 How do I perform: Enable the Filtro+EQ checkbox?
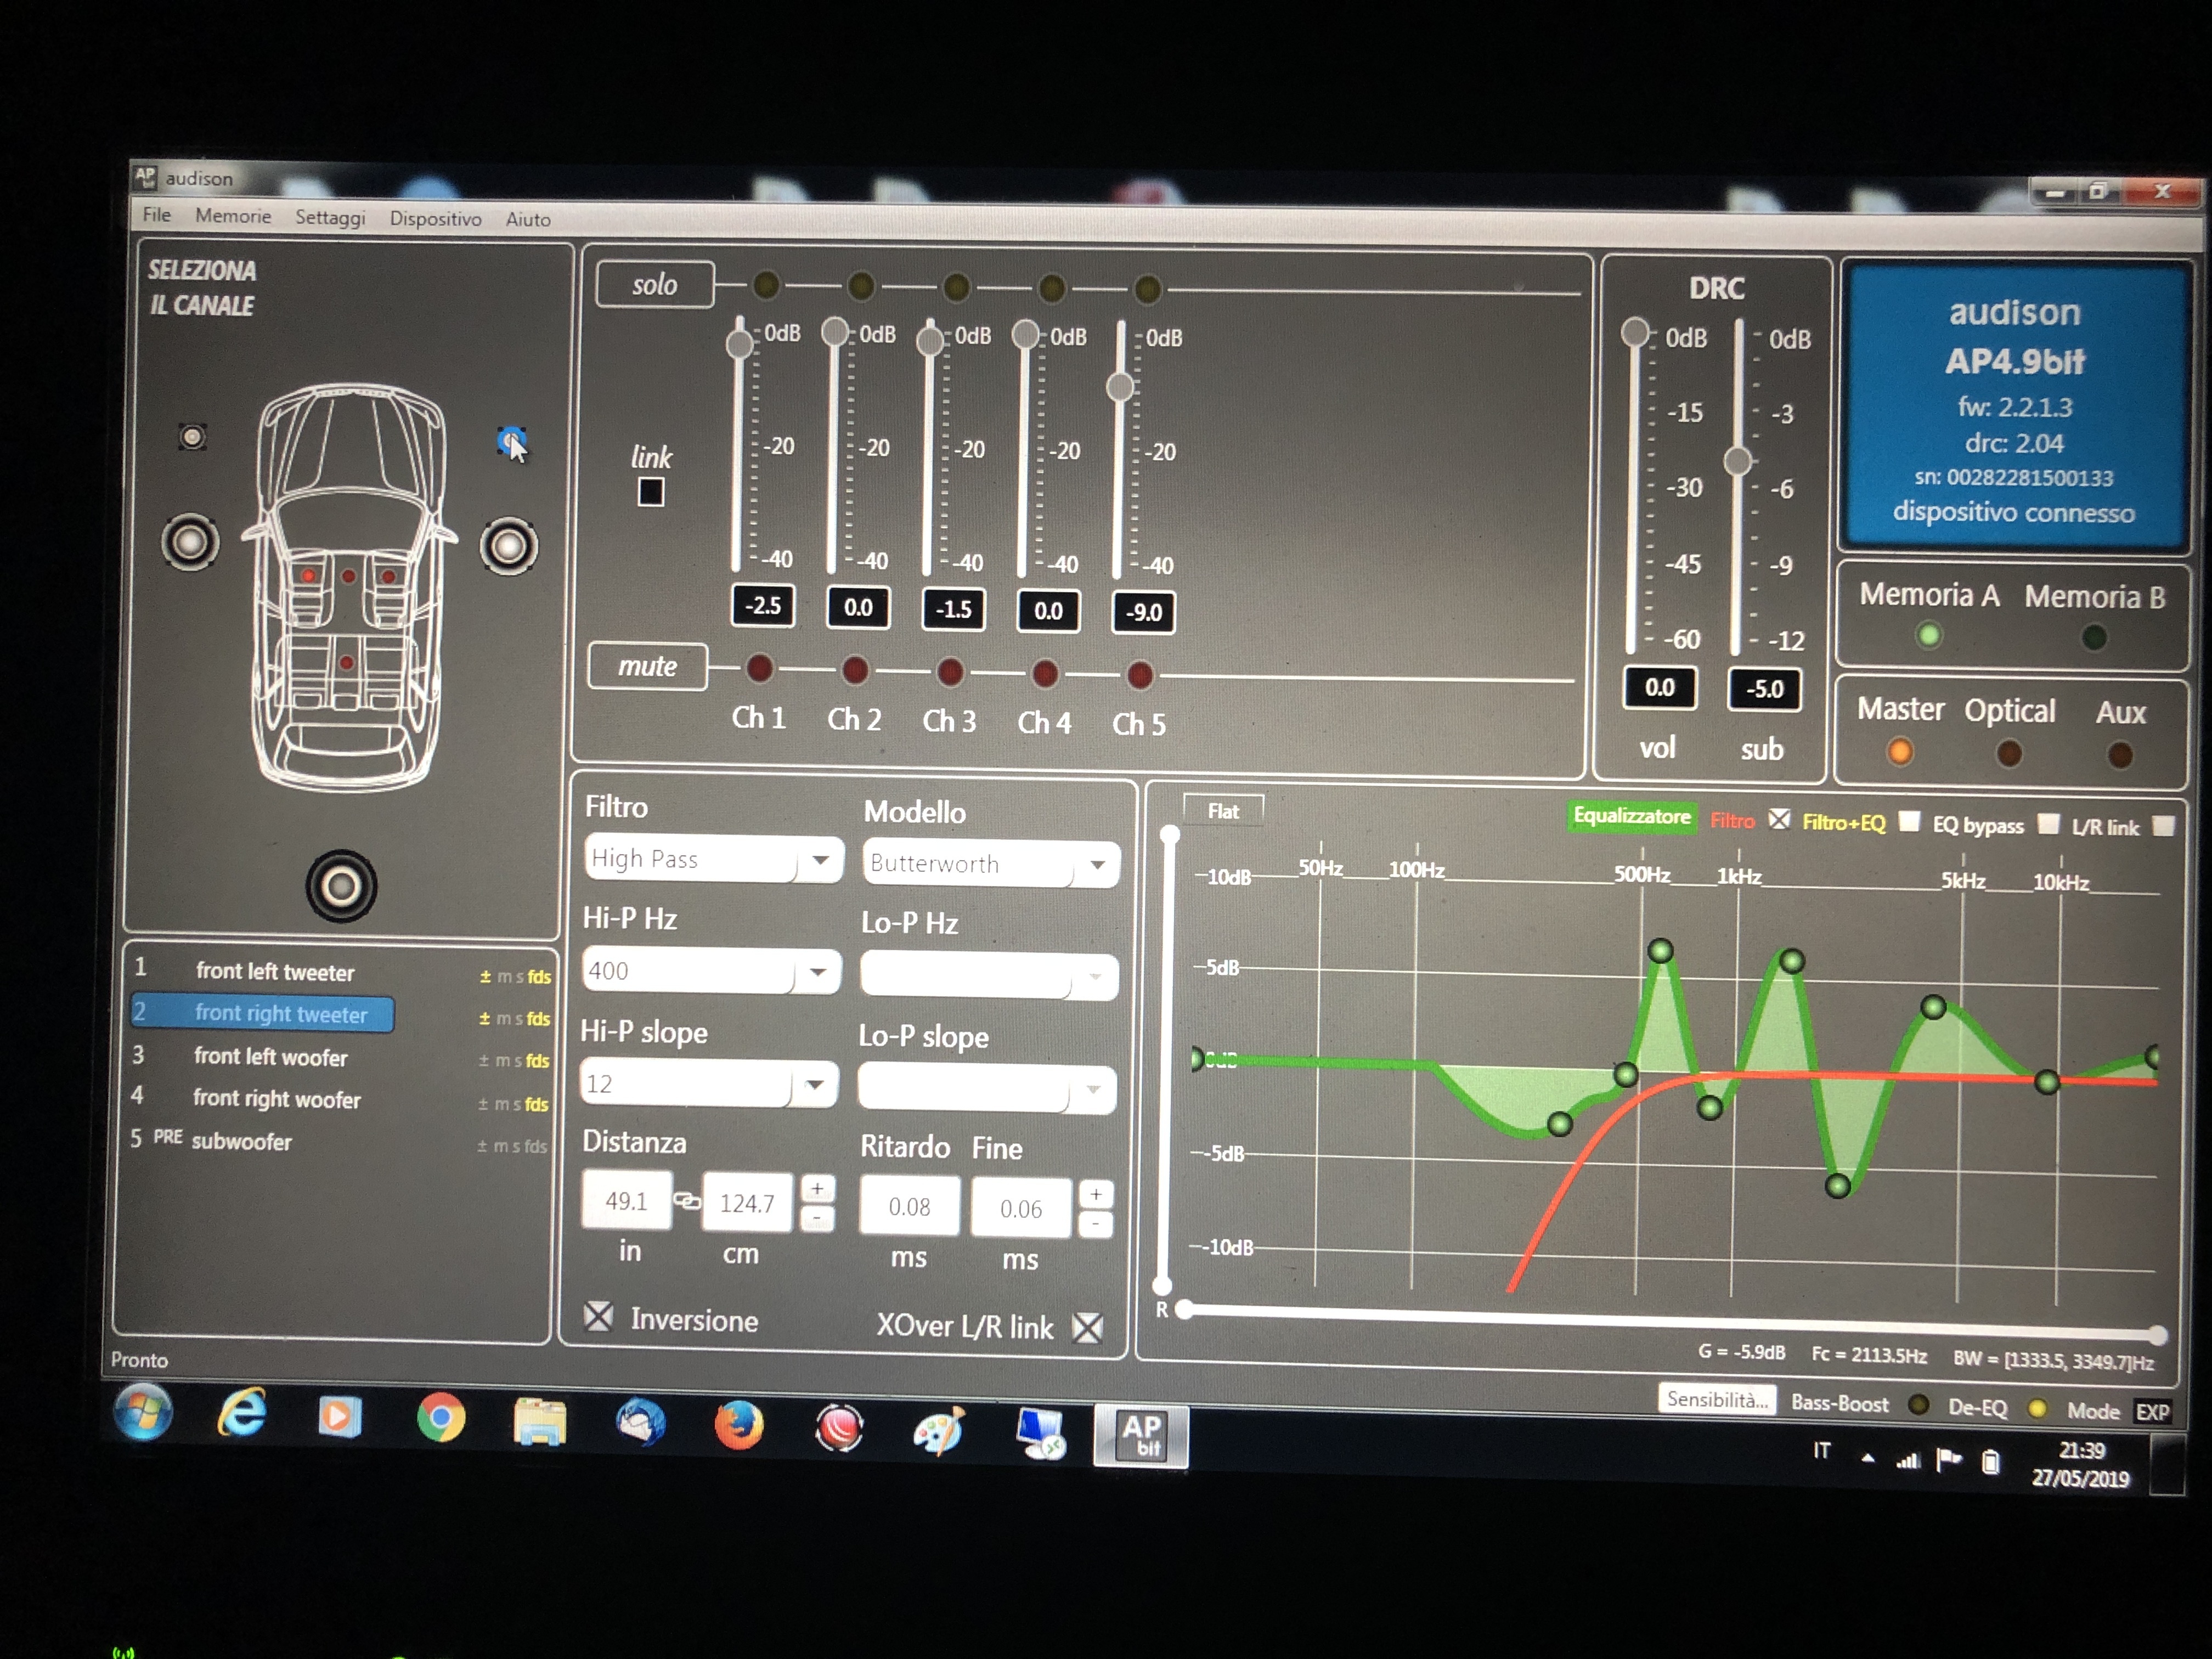(x=1909, y=822)
